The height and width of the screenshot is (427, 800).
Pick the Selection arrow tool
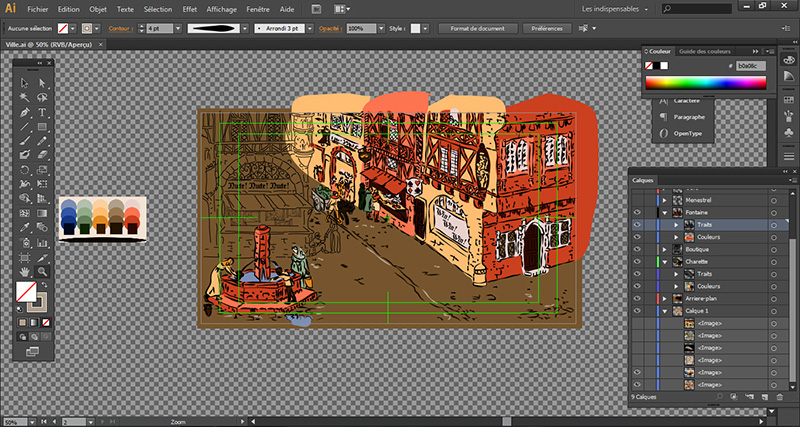(x=25, y=84)
